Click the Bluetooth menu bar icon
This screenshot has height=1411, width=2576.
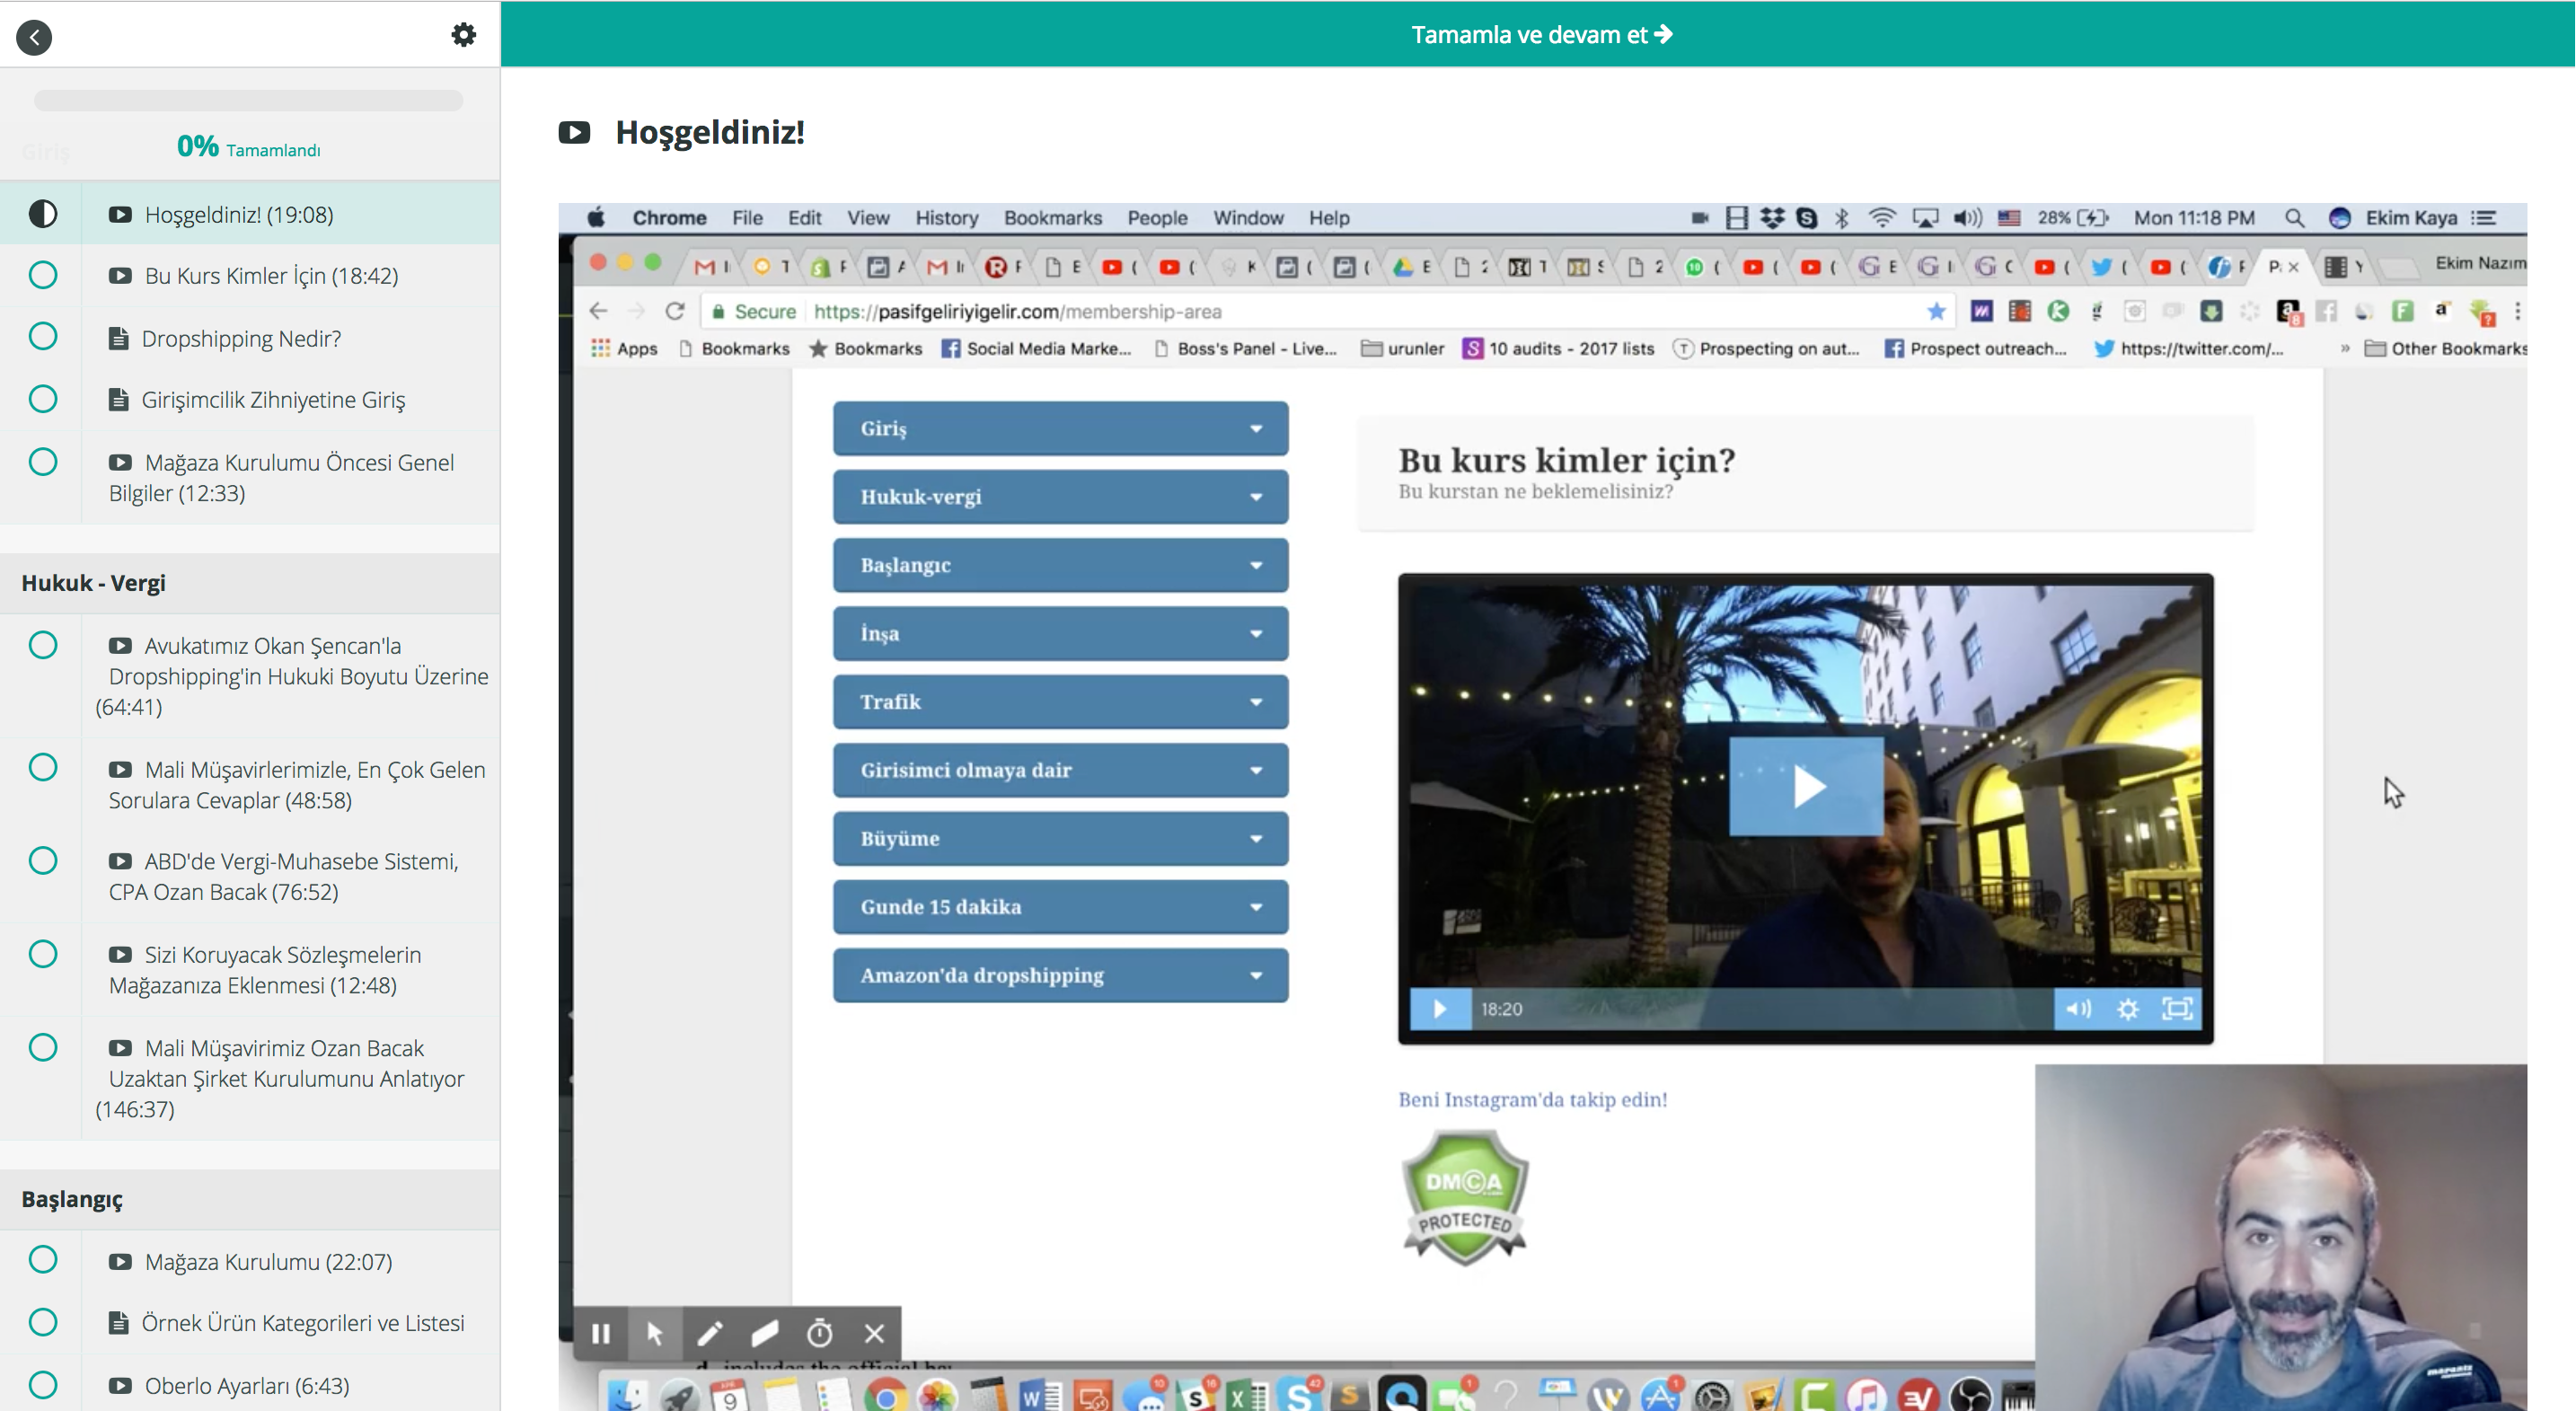click(1842, 218)
